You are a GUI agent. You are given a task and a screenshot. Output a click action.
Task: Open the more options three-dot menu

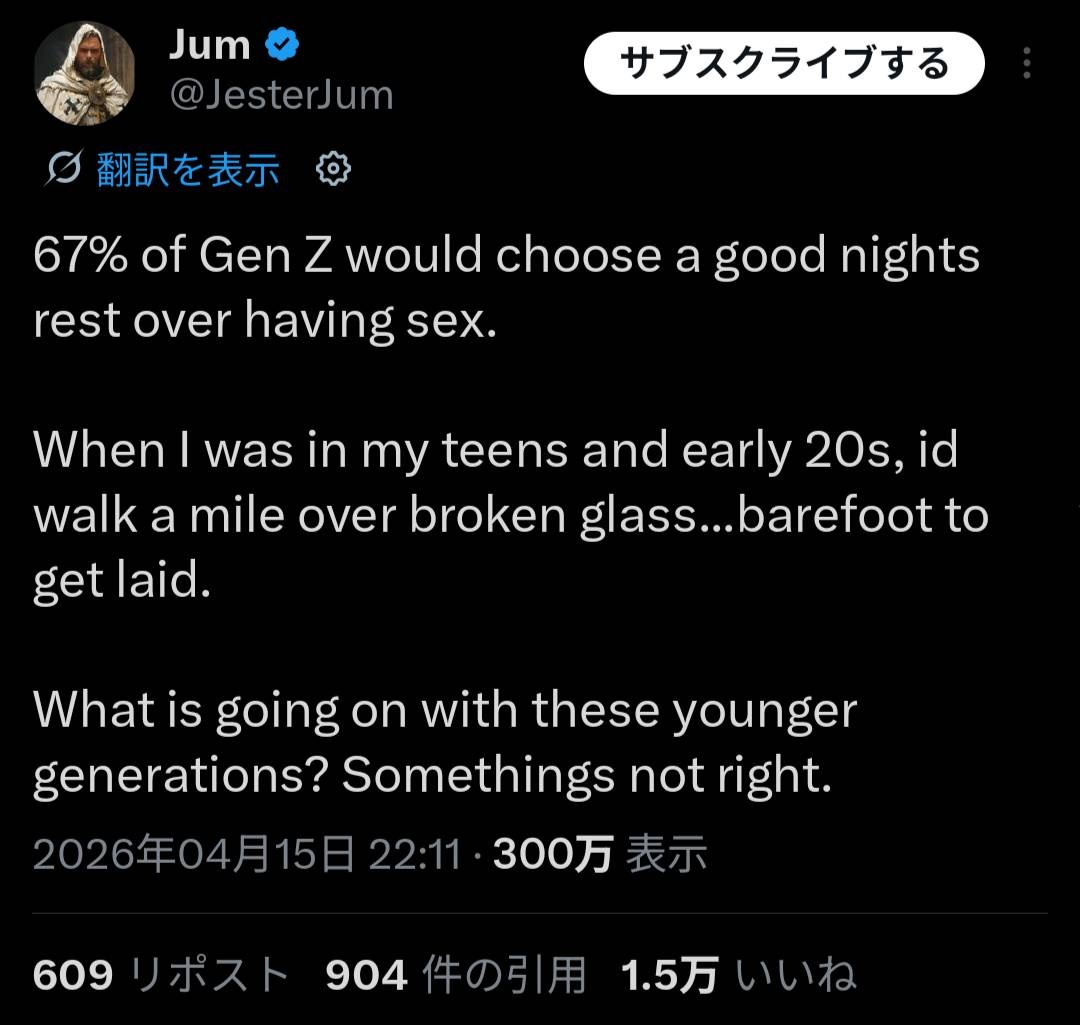(x=1026, y=63)
